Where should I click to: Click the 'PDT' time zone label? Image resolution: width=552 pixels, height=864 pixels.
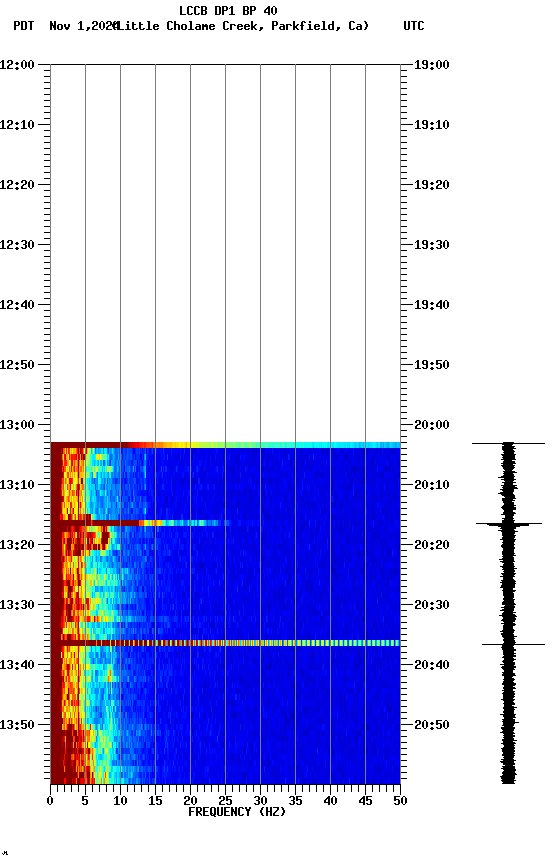point(24,26)
